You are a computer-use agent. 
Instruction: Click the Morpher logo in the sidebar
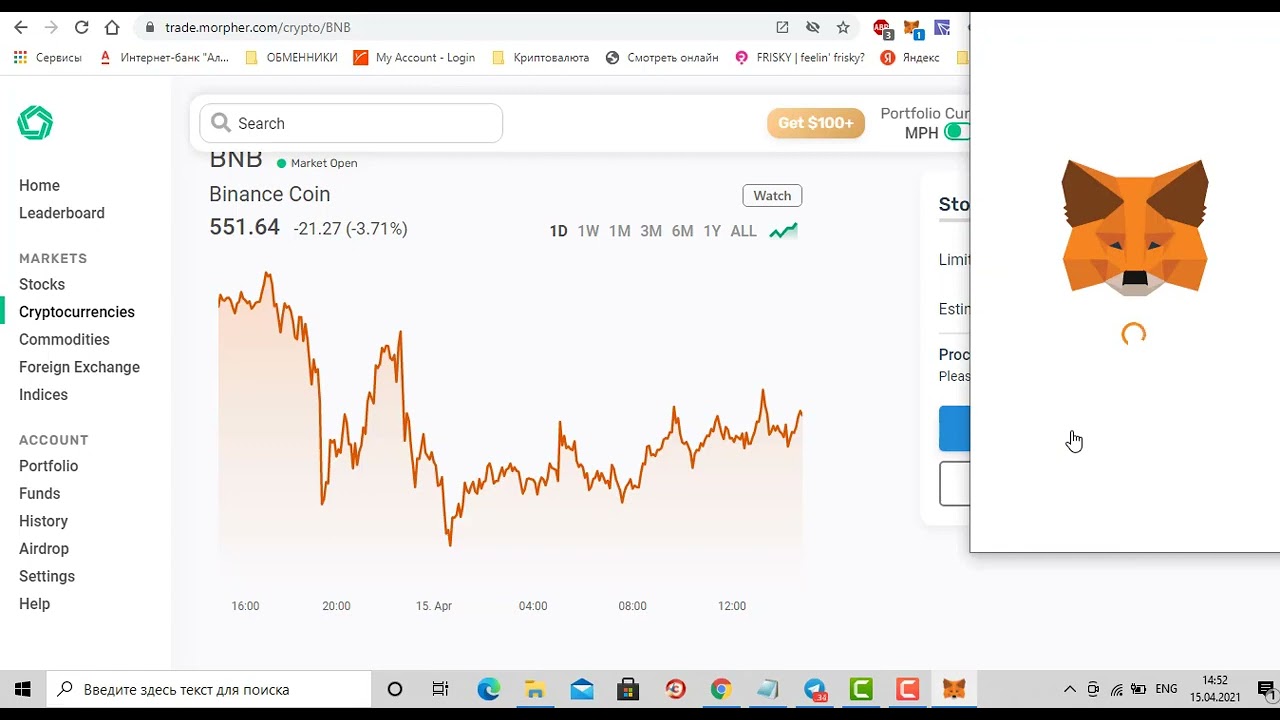[x=35, y=123]
